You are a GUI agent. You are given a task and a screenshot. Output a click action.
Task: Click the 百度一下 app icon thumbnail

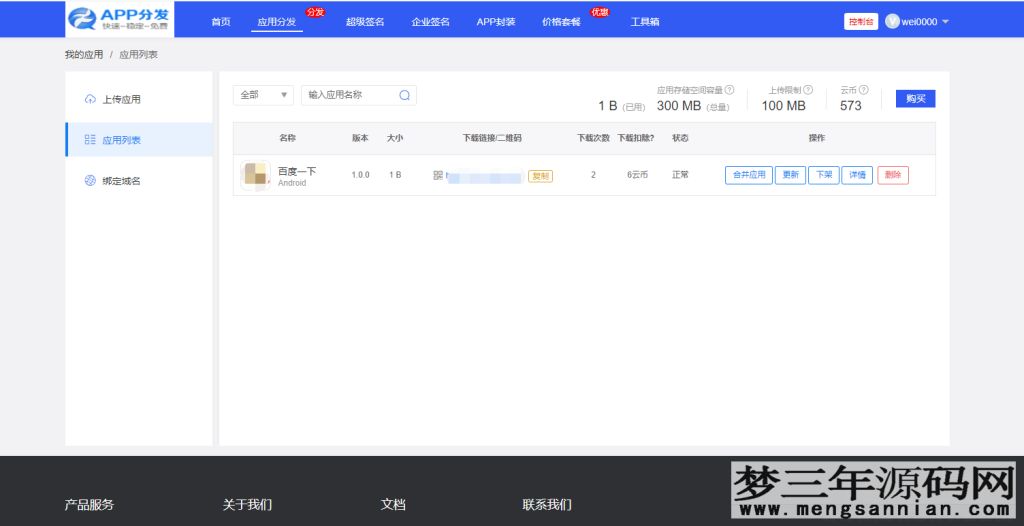click(x=255, y=175)
